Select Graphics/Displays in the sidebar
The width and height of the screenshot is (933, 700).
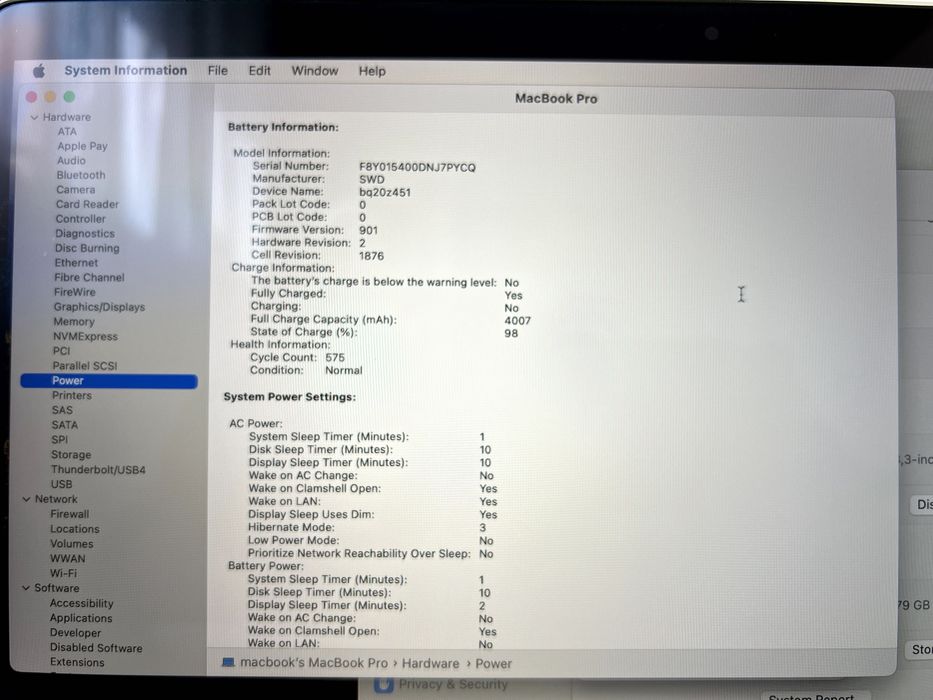(99, 307)
